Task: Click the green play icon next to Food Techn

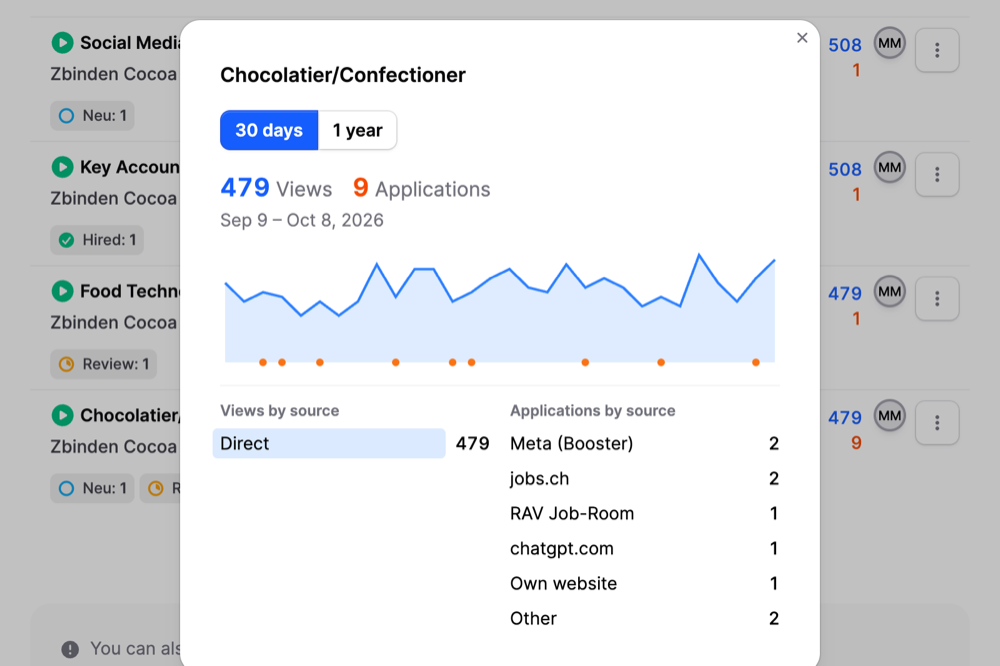Action: [62, 291]
